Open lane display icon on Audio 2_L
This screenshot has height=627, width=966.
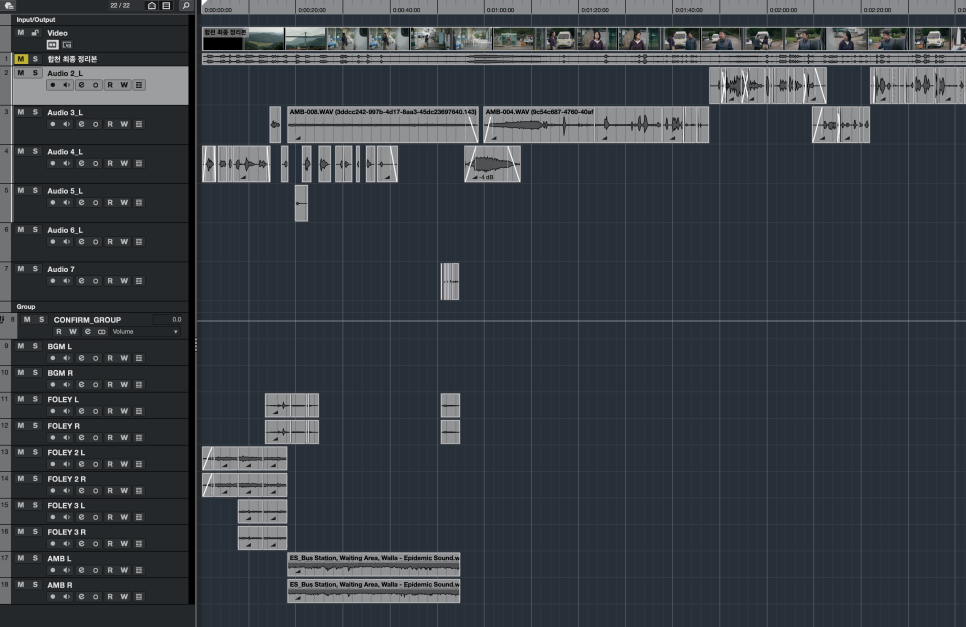139,85
